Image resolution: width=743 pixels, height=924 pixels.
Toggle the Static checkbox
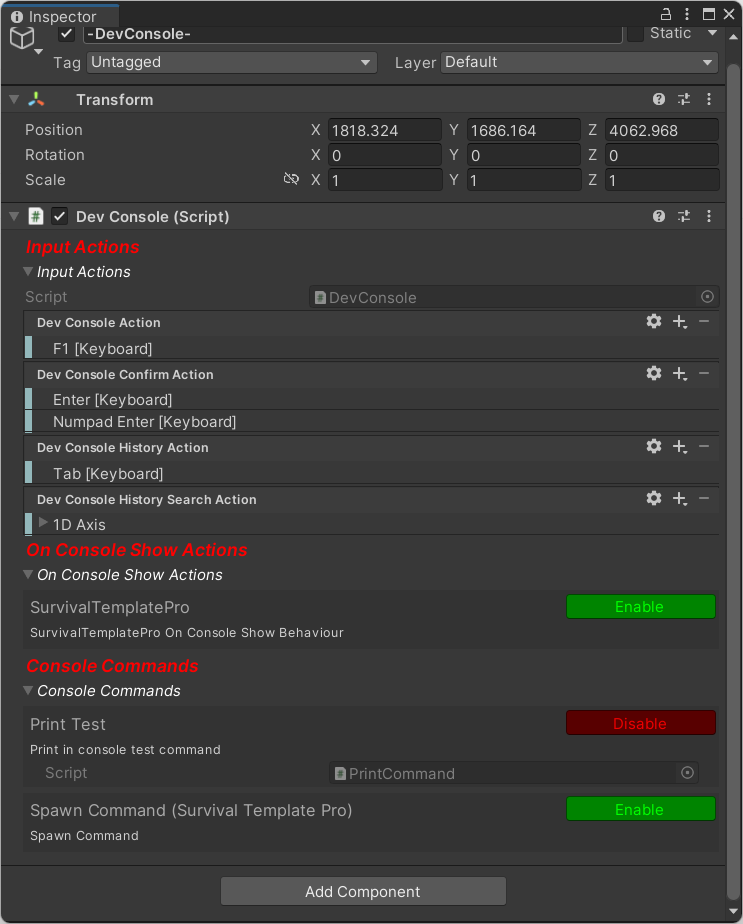coord(635,34)
